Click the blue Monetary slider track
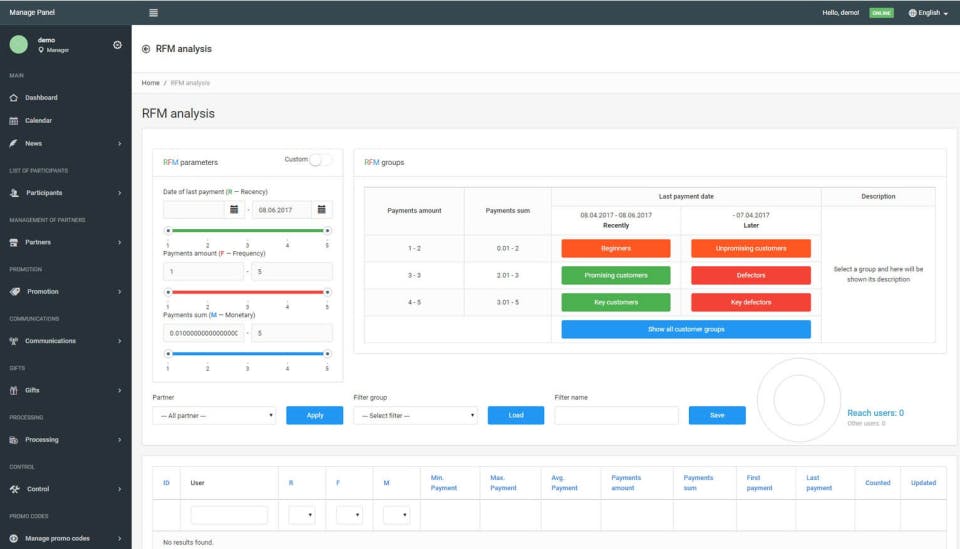Screen dimensions: 960x549 tap(247, 354)
